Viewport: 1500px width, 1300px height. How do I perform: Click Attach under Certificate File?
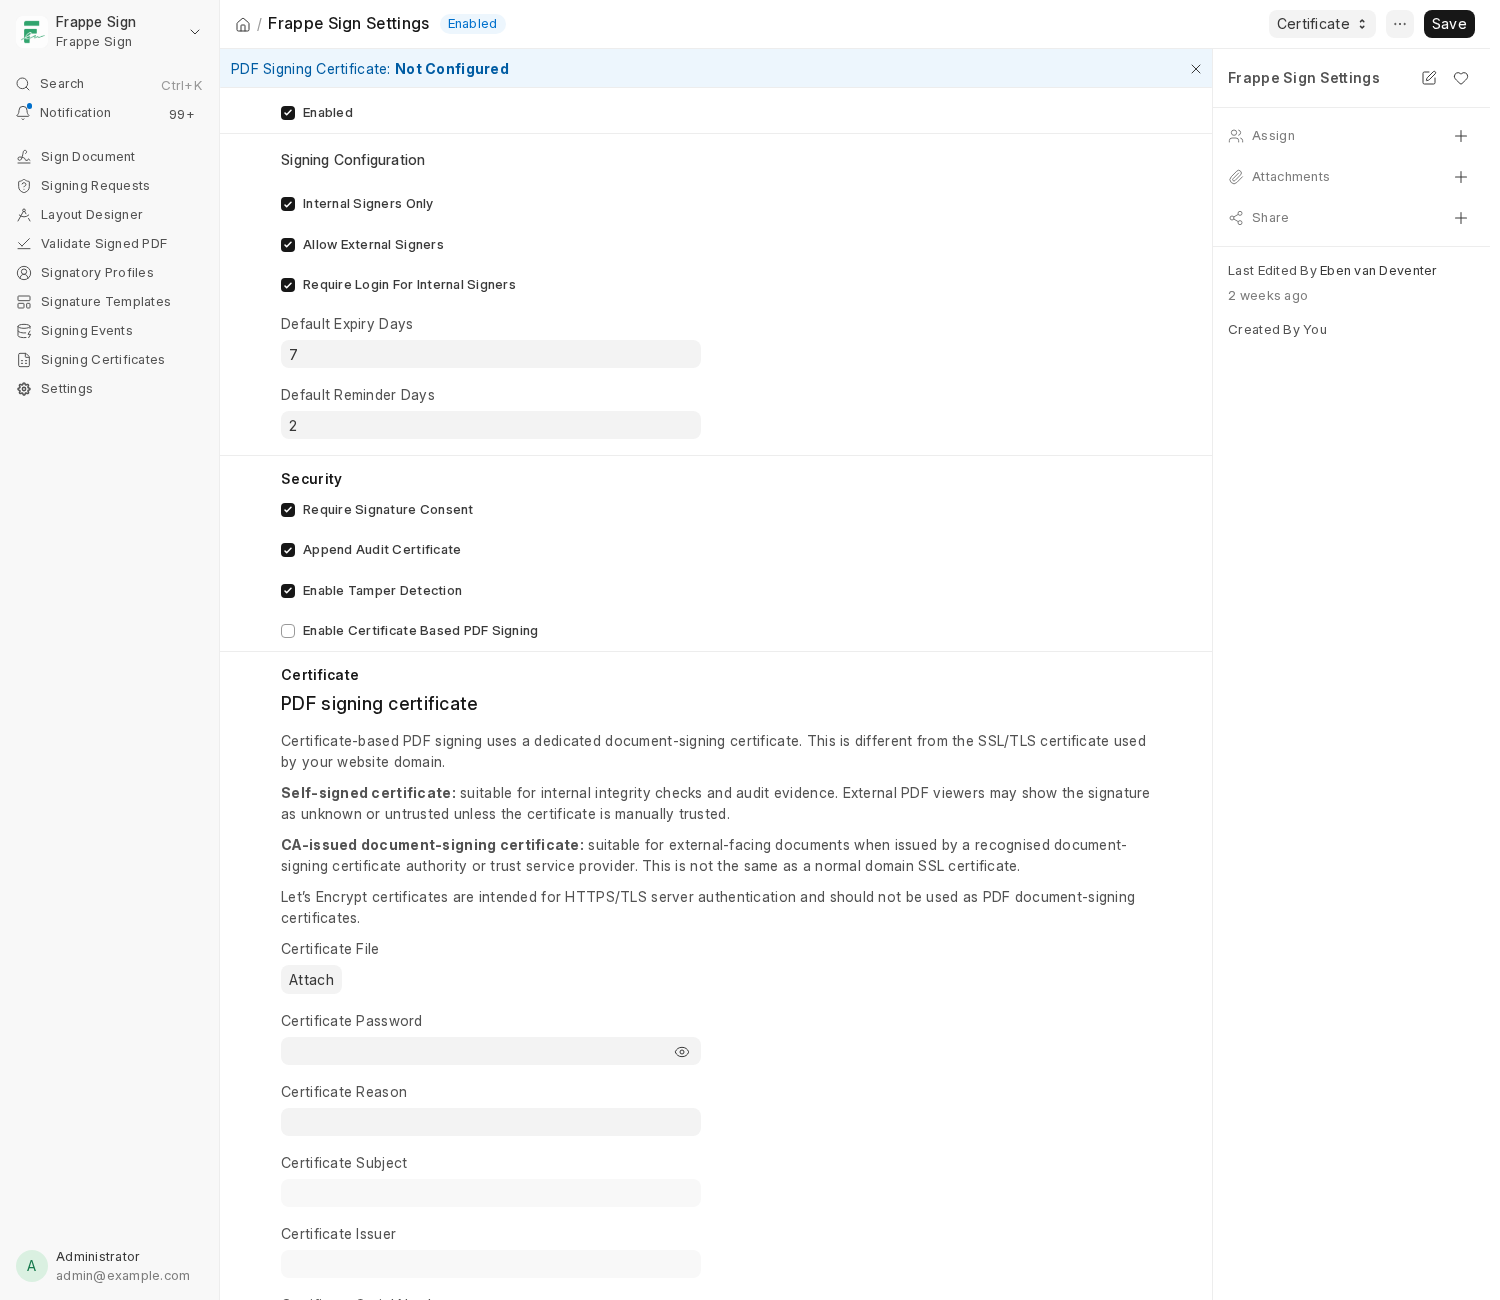click(x=311, y=980)
